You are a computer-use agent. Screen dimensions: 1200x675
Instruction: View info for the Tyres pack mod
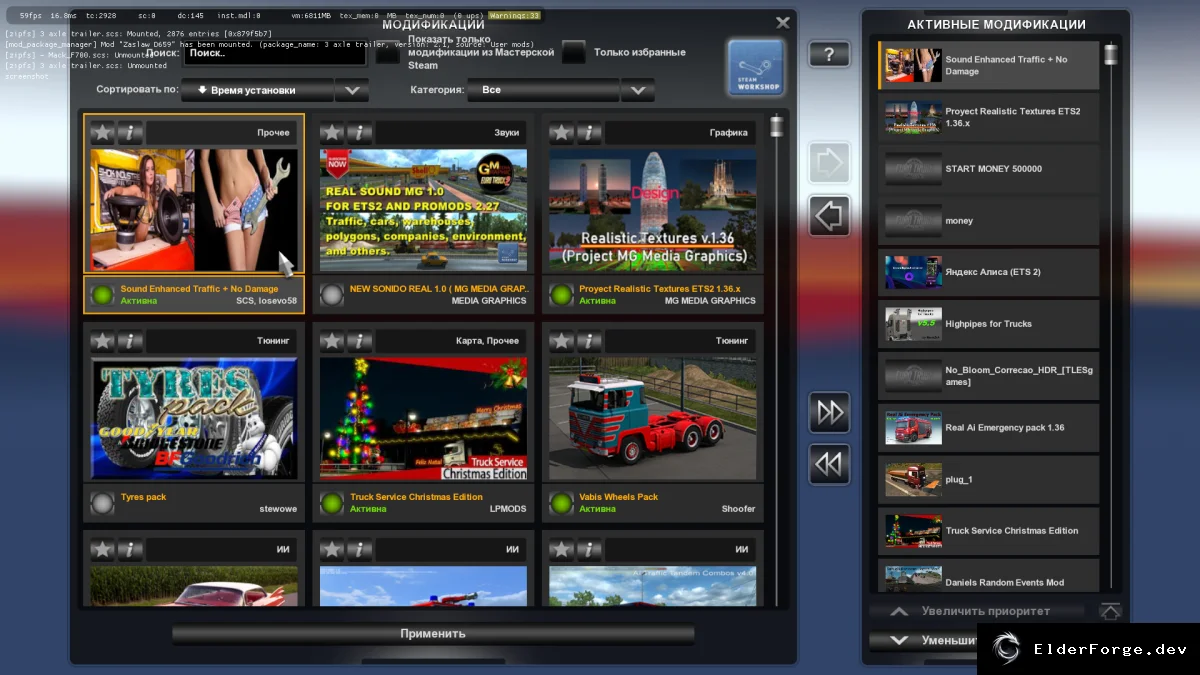[x=131, y=341]
